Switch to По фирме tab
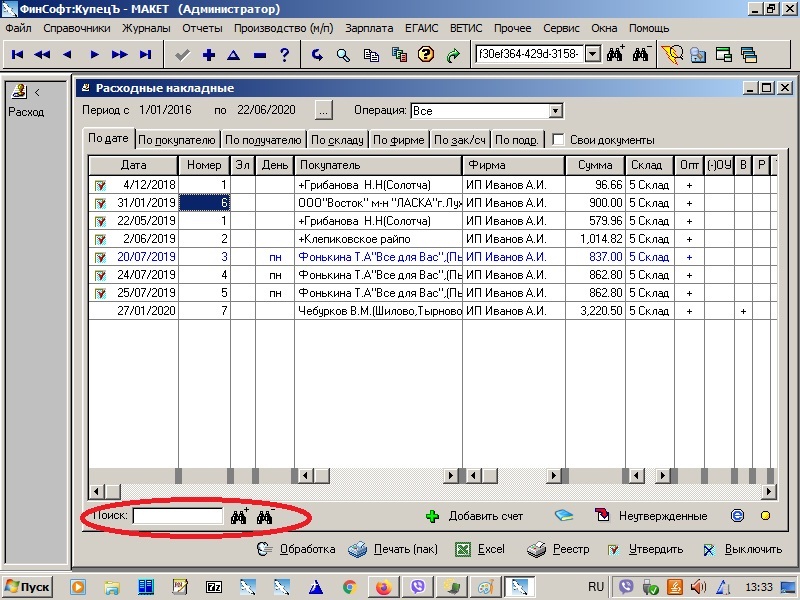The width and height of the screenshot is (800, 600). point(398,140)
